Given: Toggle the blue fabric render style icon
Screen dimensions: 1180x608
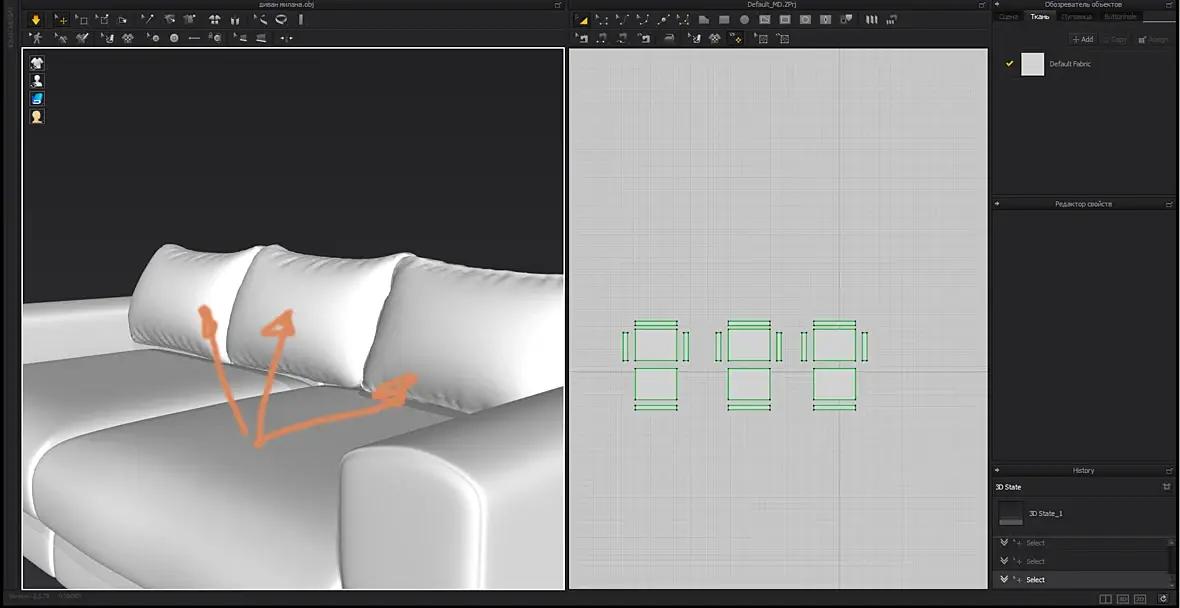Looking at the screenshot, I should pyautogui.click(x=36, y=99).
